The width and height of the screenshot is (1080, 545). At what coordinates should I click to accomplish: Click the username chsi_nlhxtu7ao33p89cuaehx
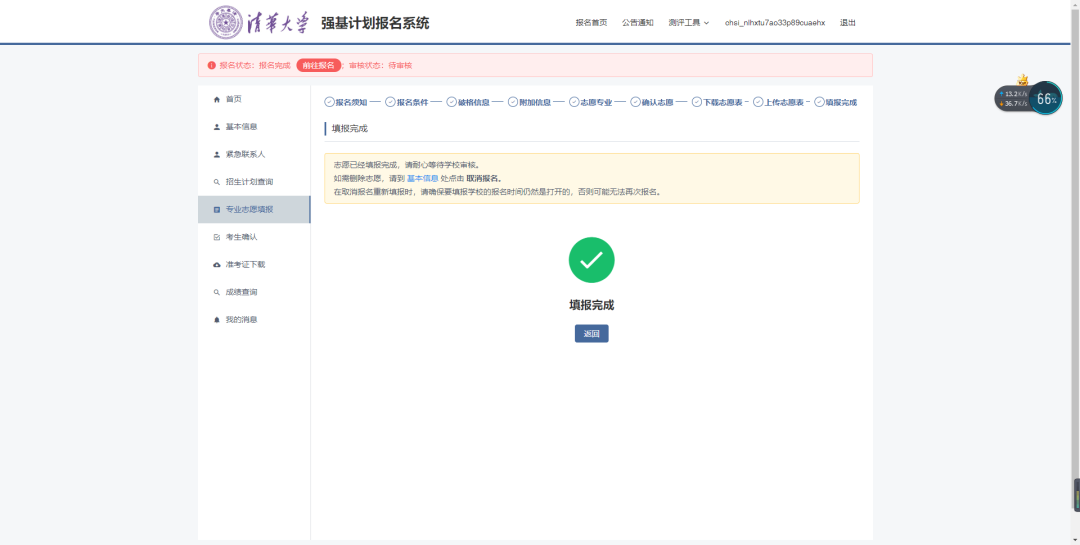(775, 23)
